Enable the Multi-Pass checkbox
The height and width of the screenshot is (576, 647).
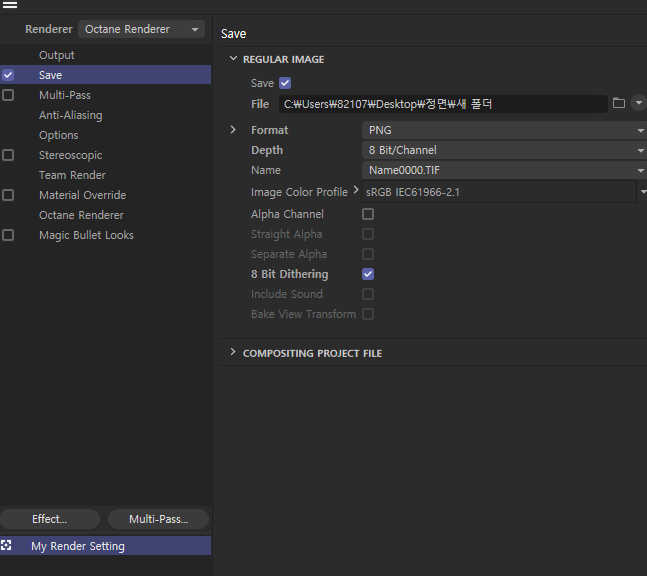point(8,95)
